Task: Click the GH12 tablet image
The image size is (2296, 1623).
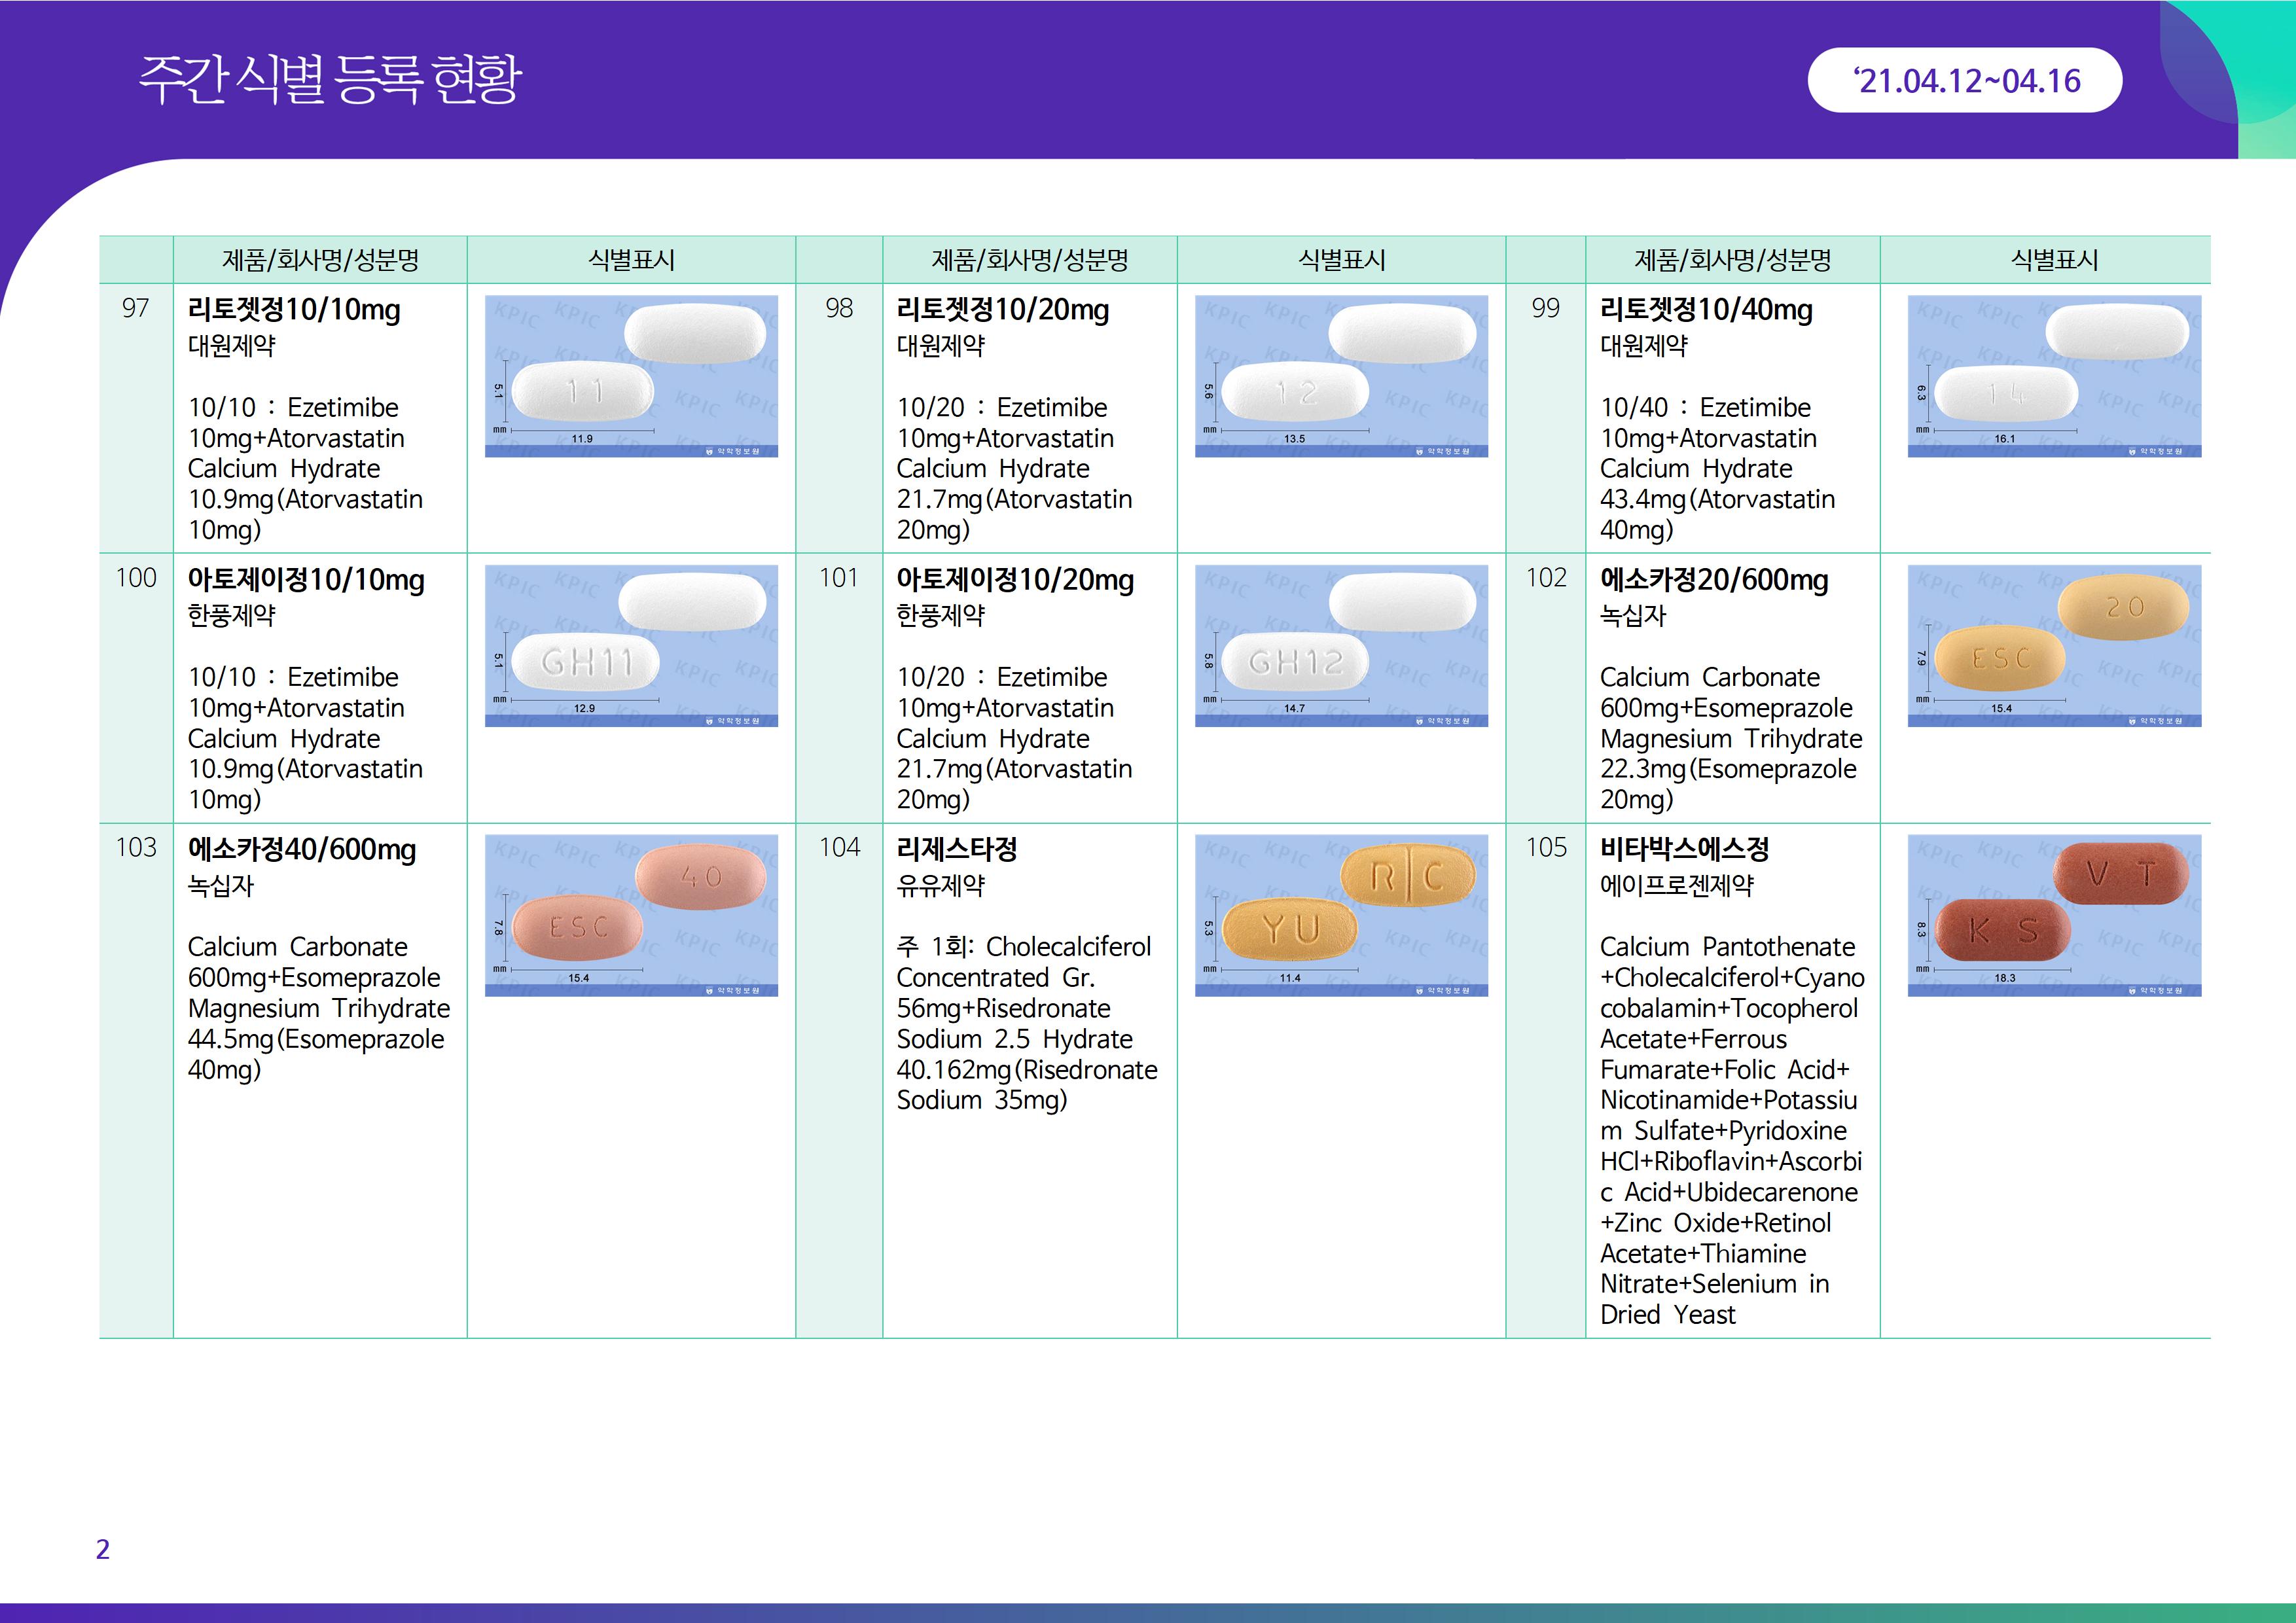Action: (1341, 646)
